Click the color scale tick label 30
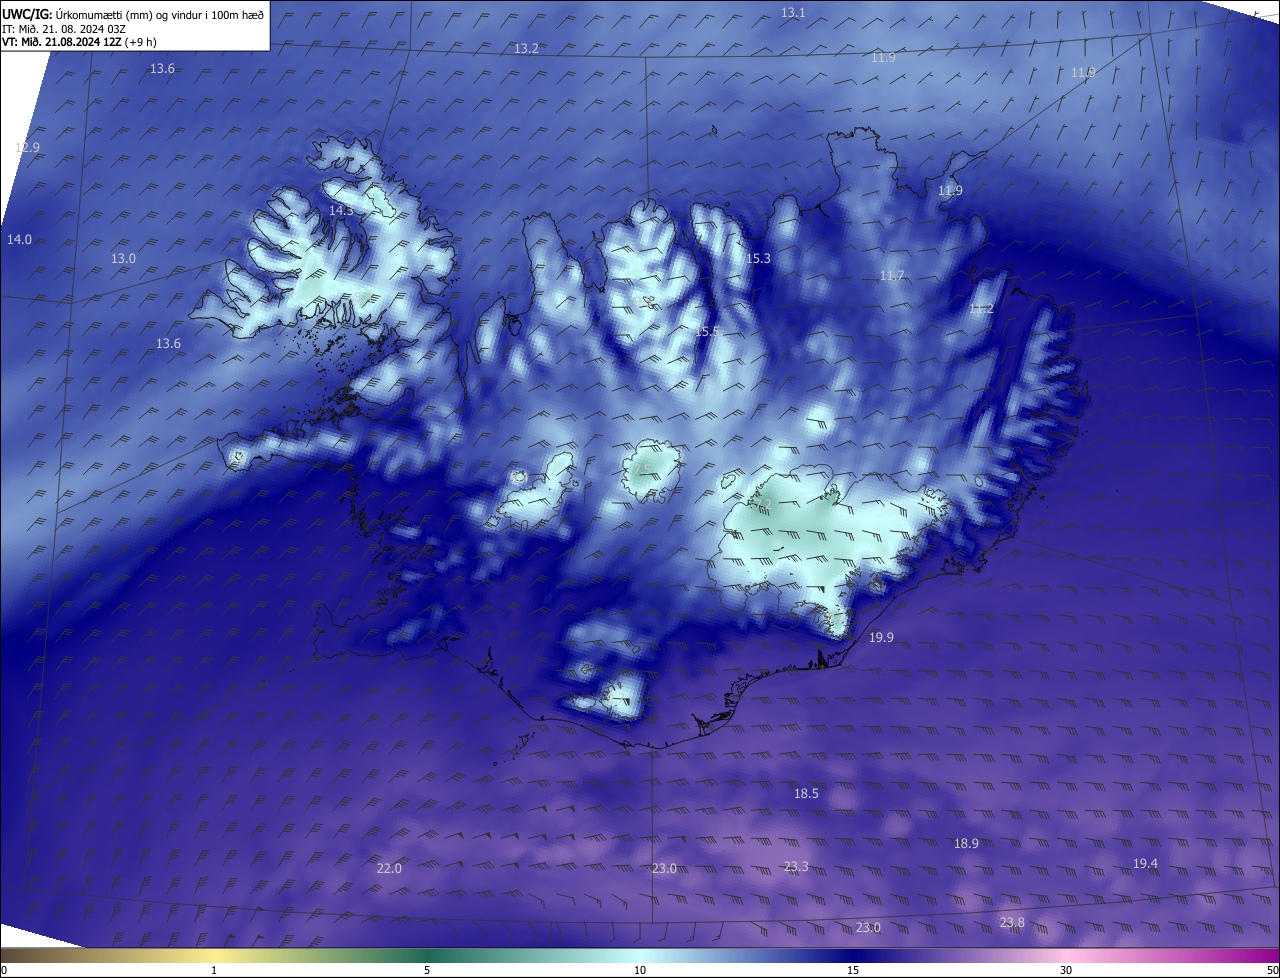 click(1066, 970)
